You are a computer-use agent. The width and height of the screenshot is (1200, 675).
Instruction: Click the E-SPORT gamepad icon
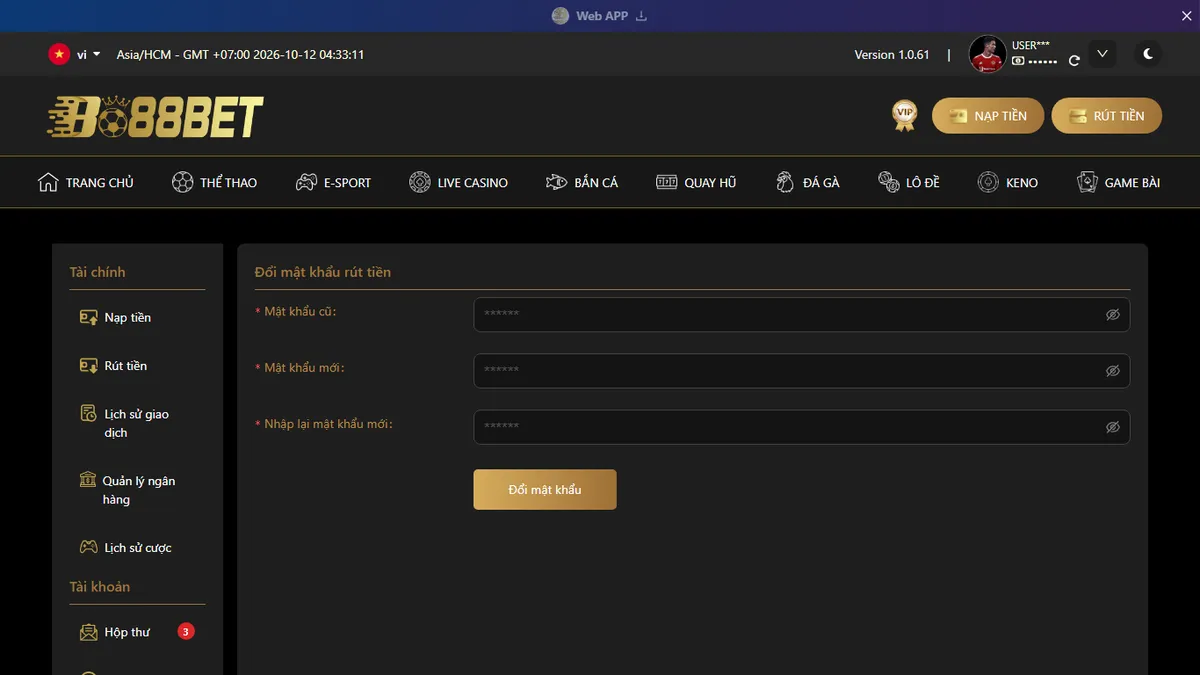tap(306, 182)
